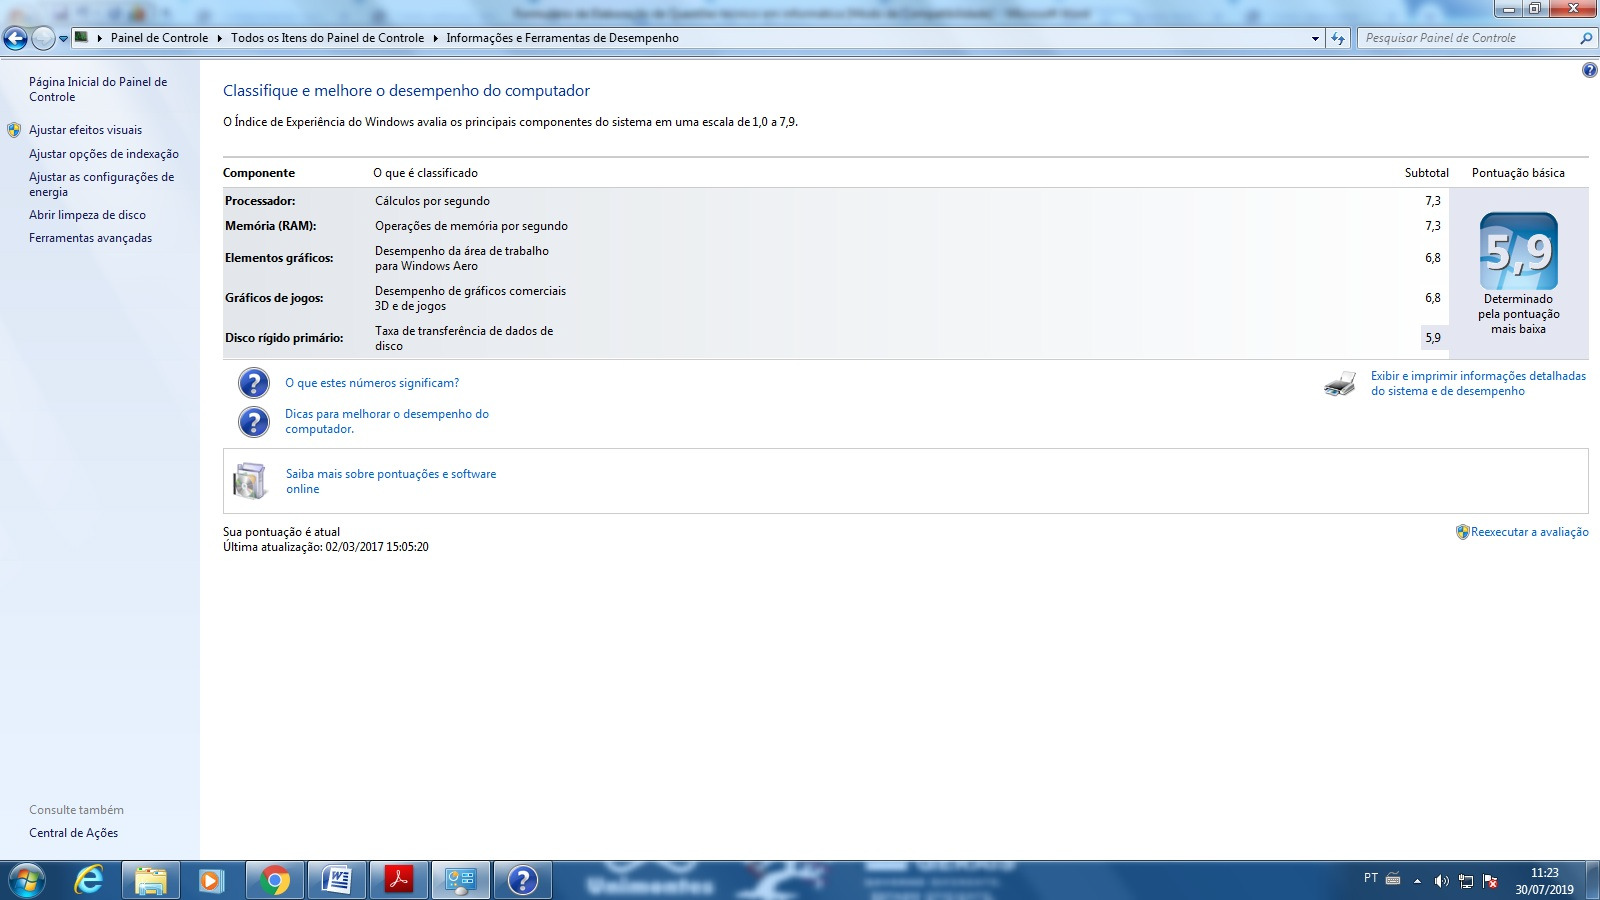1600x900 pixels.
Task: Click the software box icon near 'Saiba mais'
Action: click(250, 481)
